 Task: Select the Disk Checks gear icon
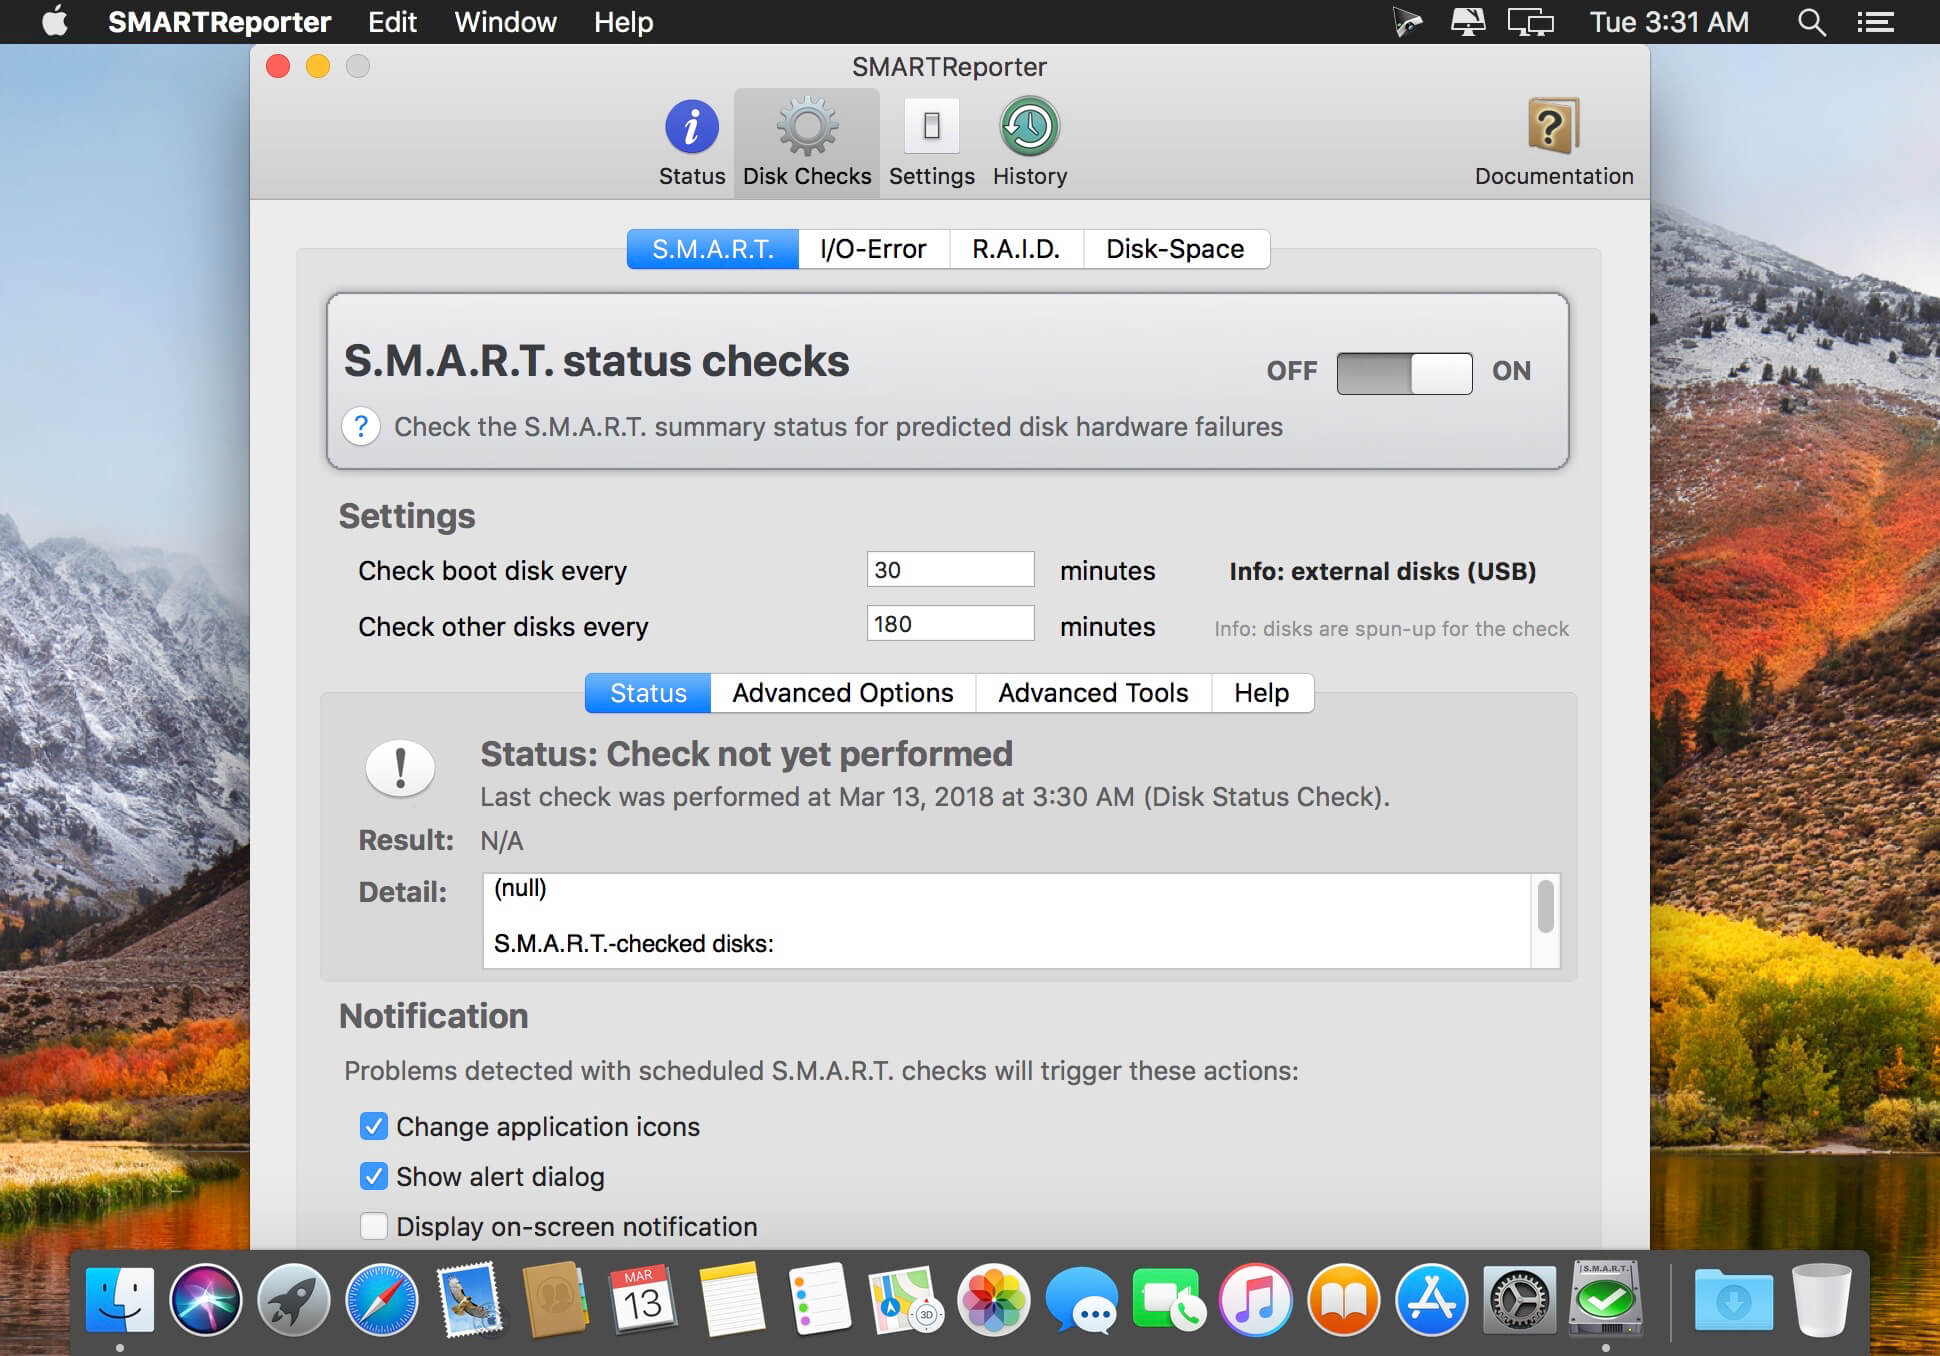pos(807,127)
